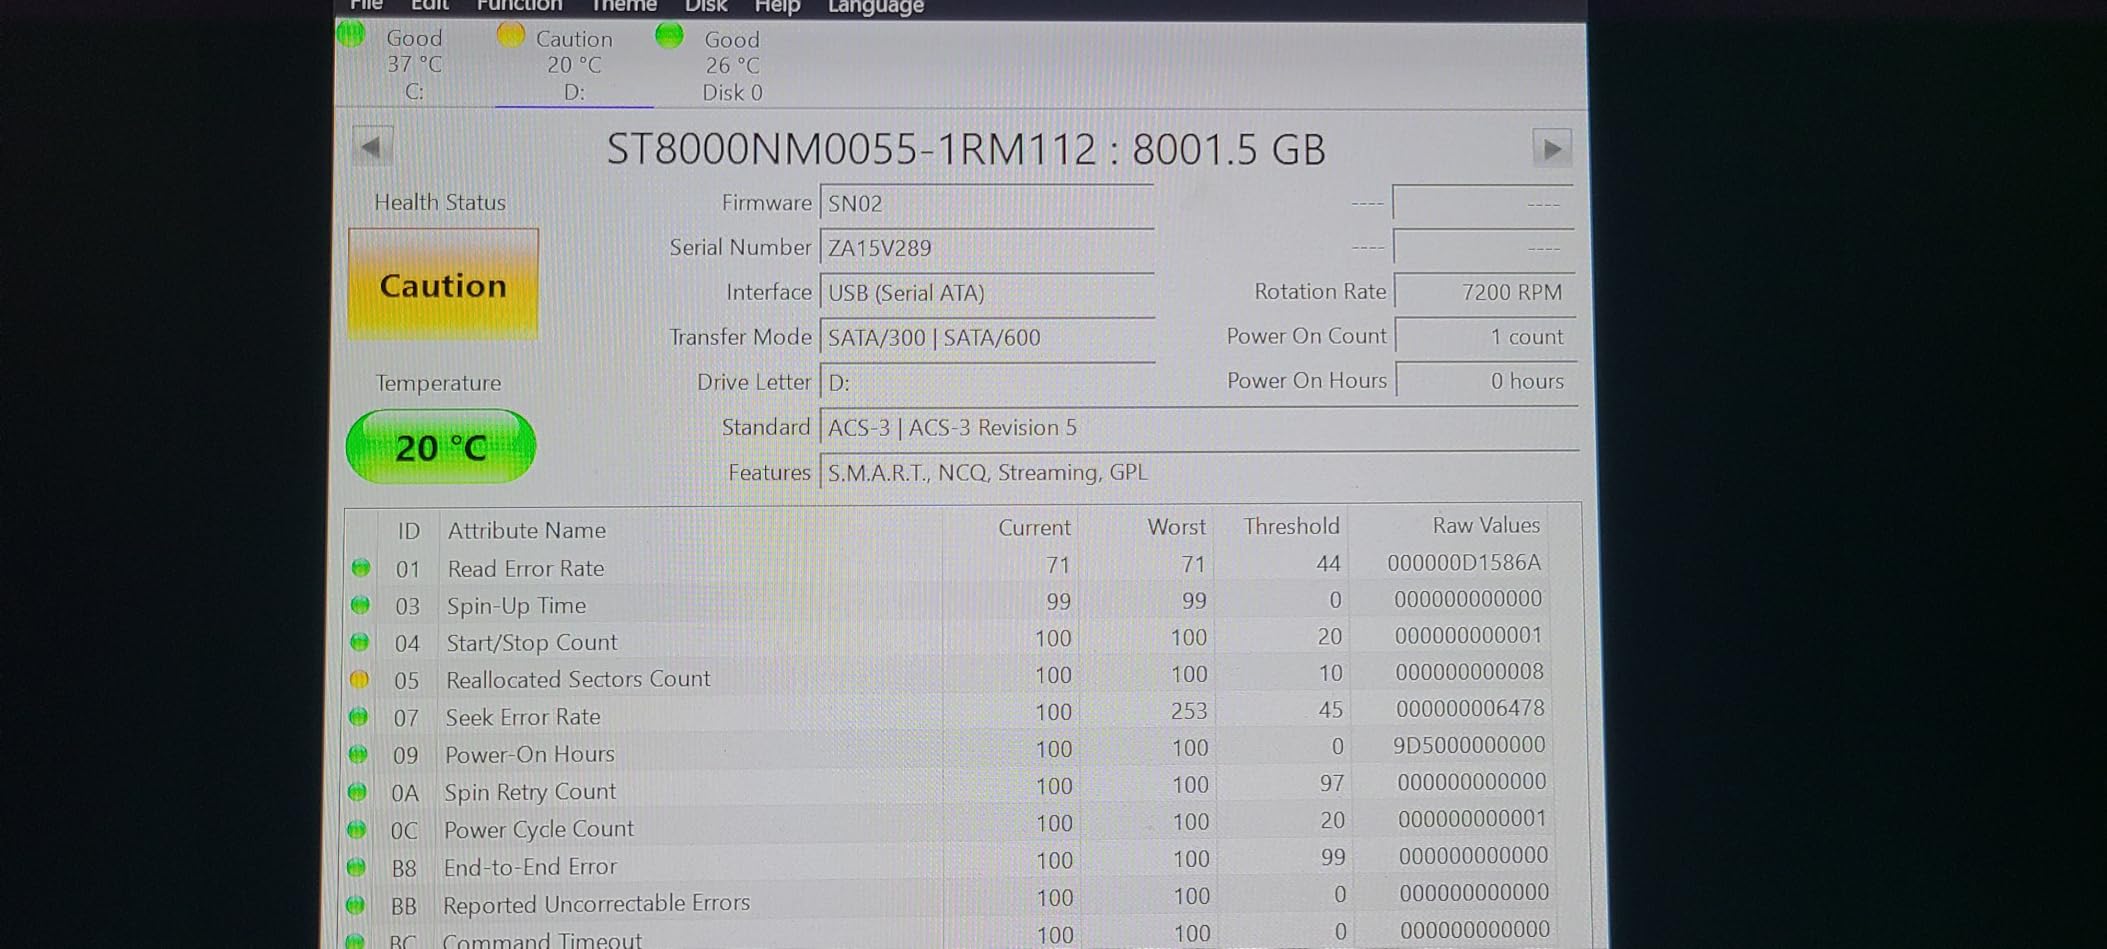Click the Rotation Rate value 7200 RPM

(1485, 292)
